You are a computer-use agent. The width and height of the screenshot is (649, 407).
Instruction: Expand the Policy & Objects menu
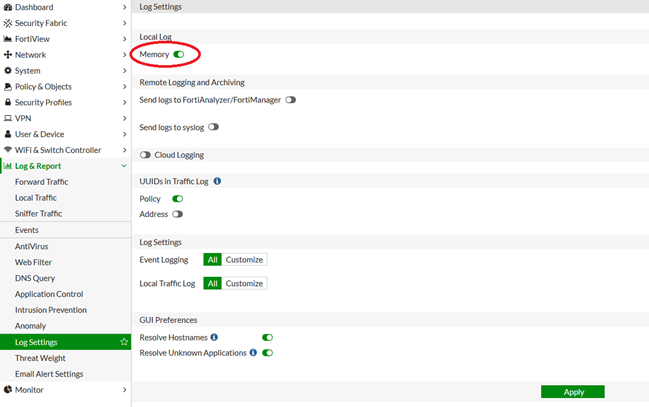click(x=124, y=87)
